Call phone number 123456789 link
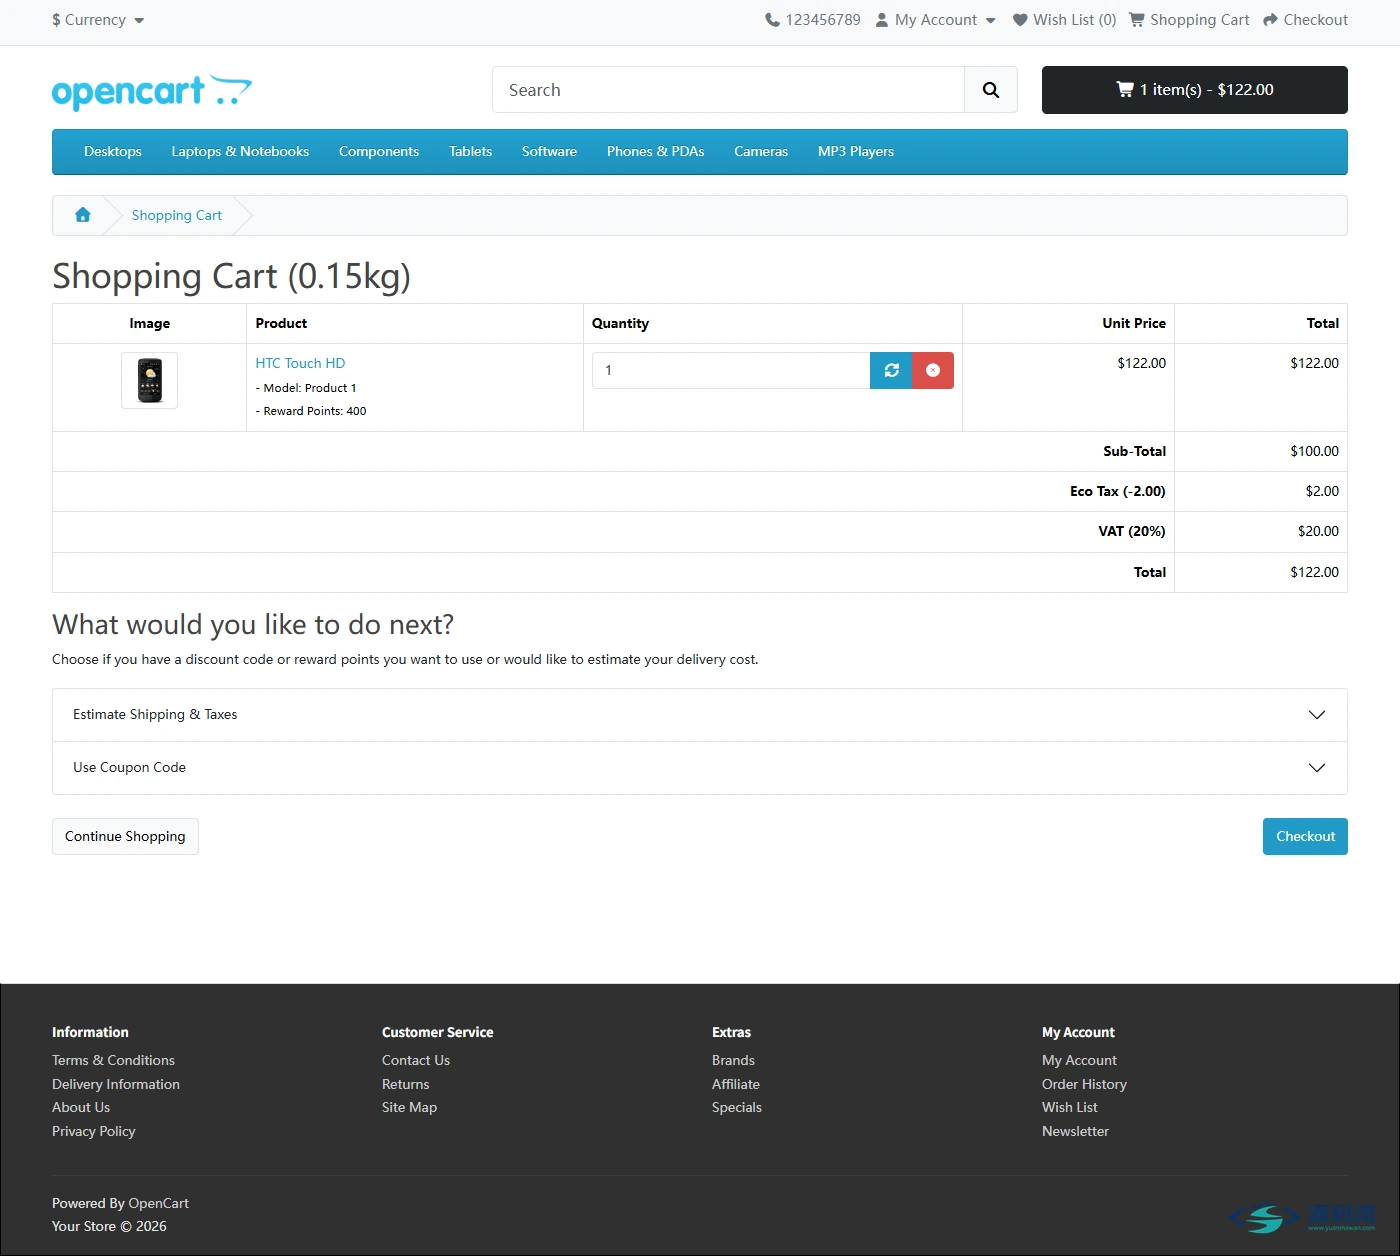1400x1256 pixels. point(813,20)
